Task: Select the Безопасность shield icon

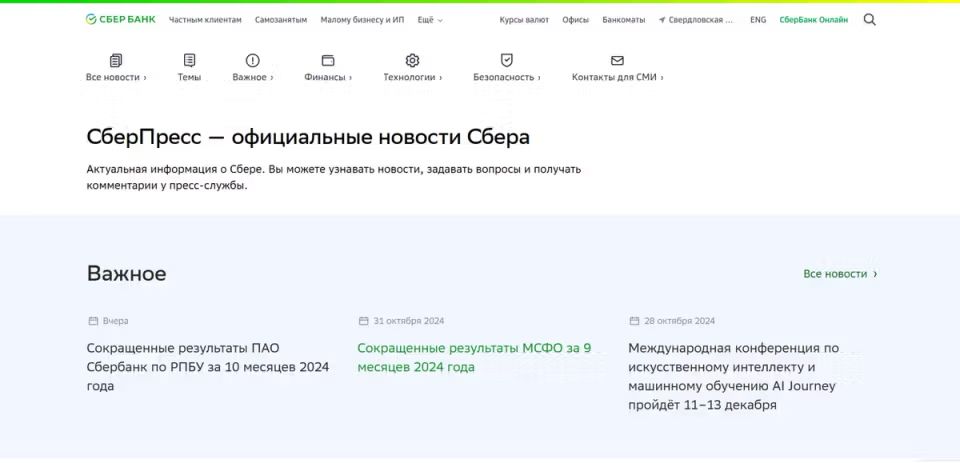Action: click(x=507, y=60)
